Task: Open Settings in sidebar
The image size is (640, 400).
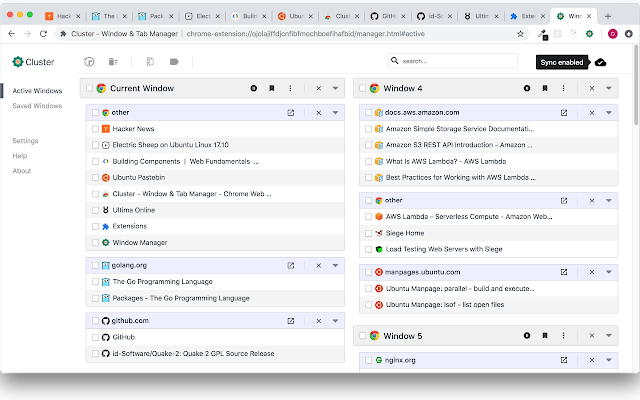Action: pyautogui.click(x=25, y=141)
